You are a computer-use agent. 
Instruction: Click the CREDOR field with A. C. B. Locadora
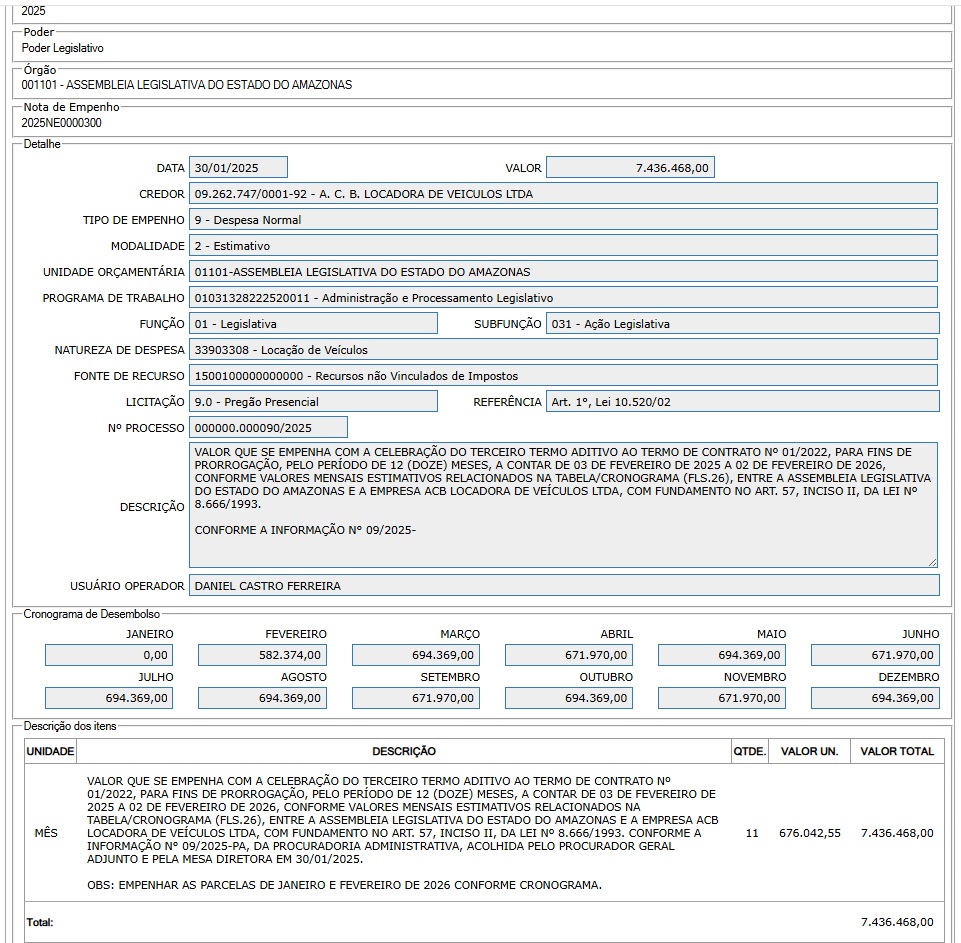point(562,194)
